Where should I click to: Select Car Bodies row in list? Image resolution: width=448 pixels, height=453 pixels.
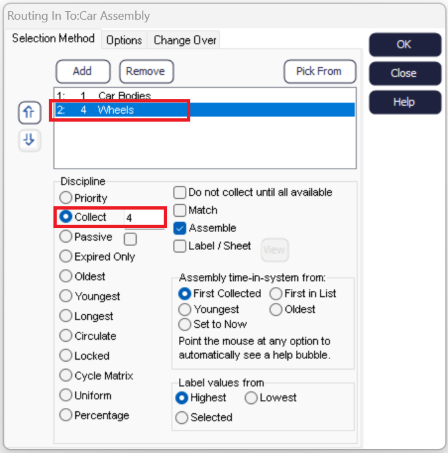point(205,95)
